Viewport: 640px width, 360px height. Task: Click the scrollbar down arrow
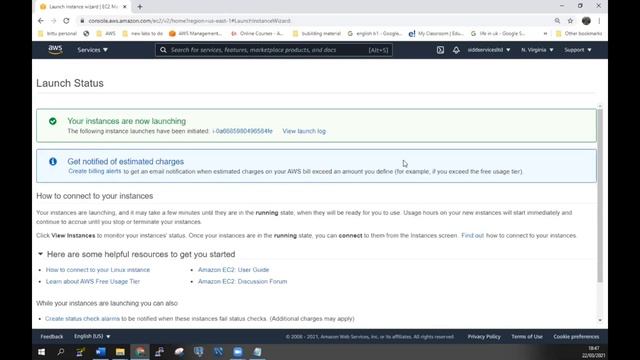600,320
